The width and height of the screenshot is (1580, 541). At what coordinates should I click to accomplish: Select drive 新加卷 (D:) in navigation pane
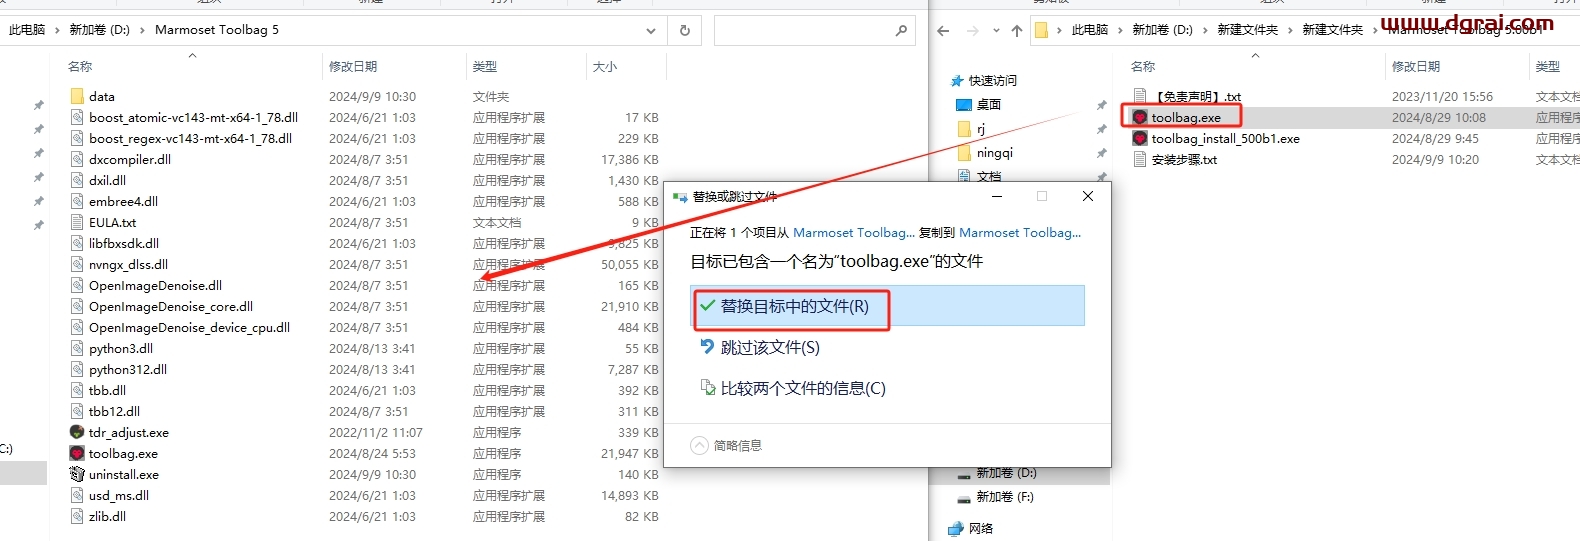click(997, 473)
